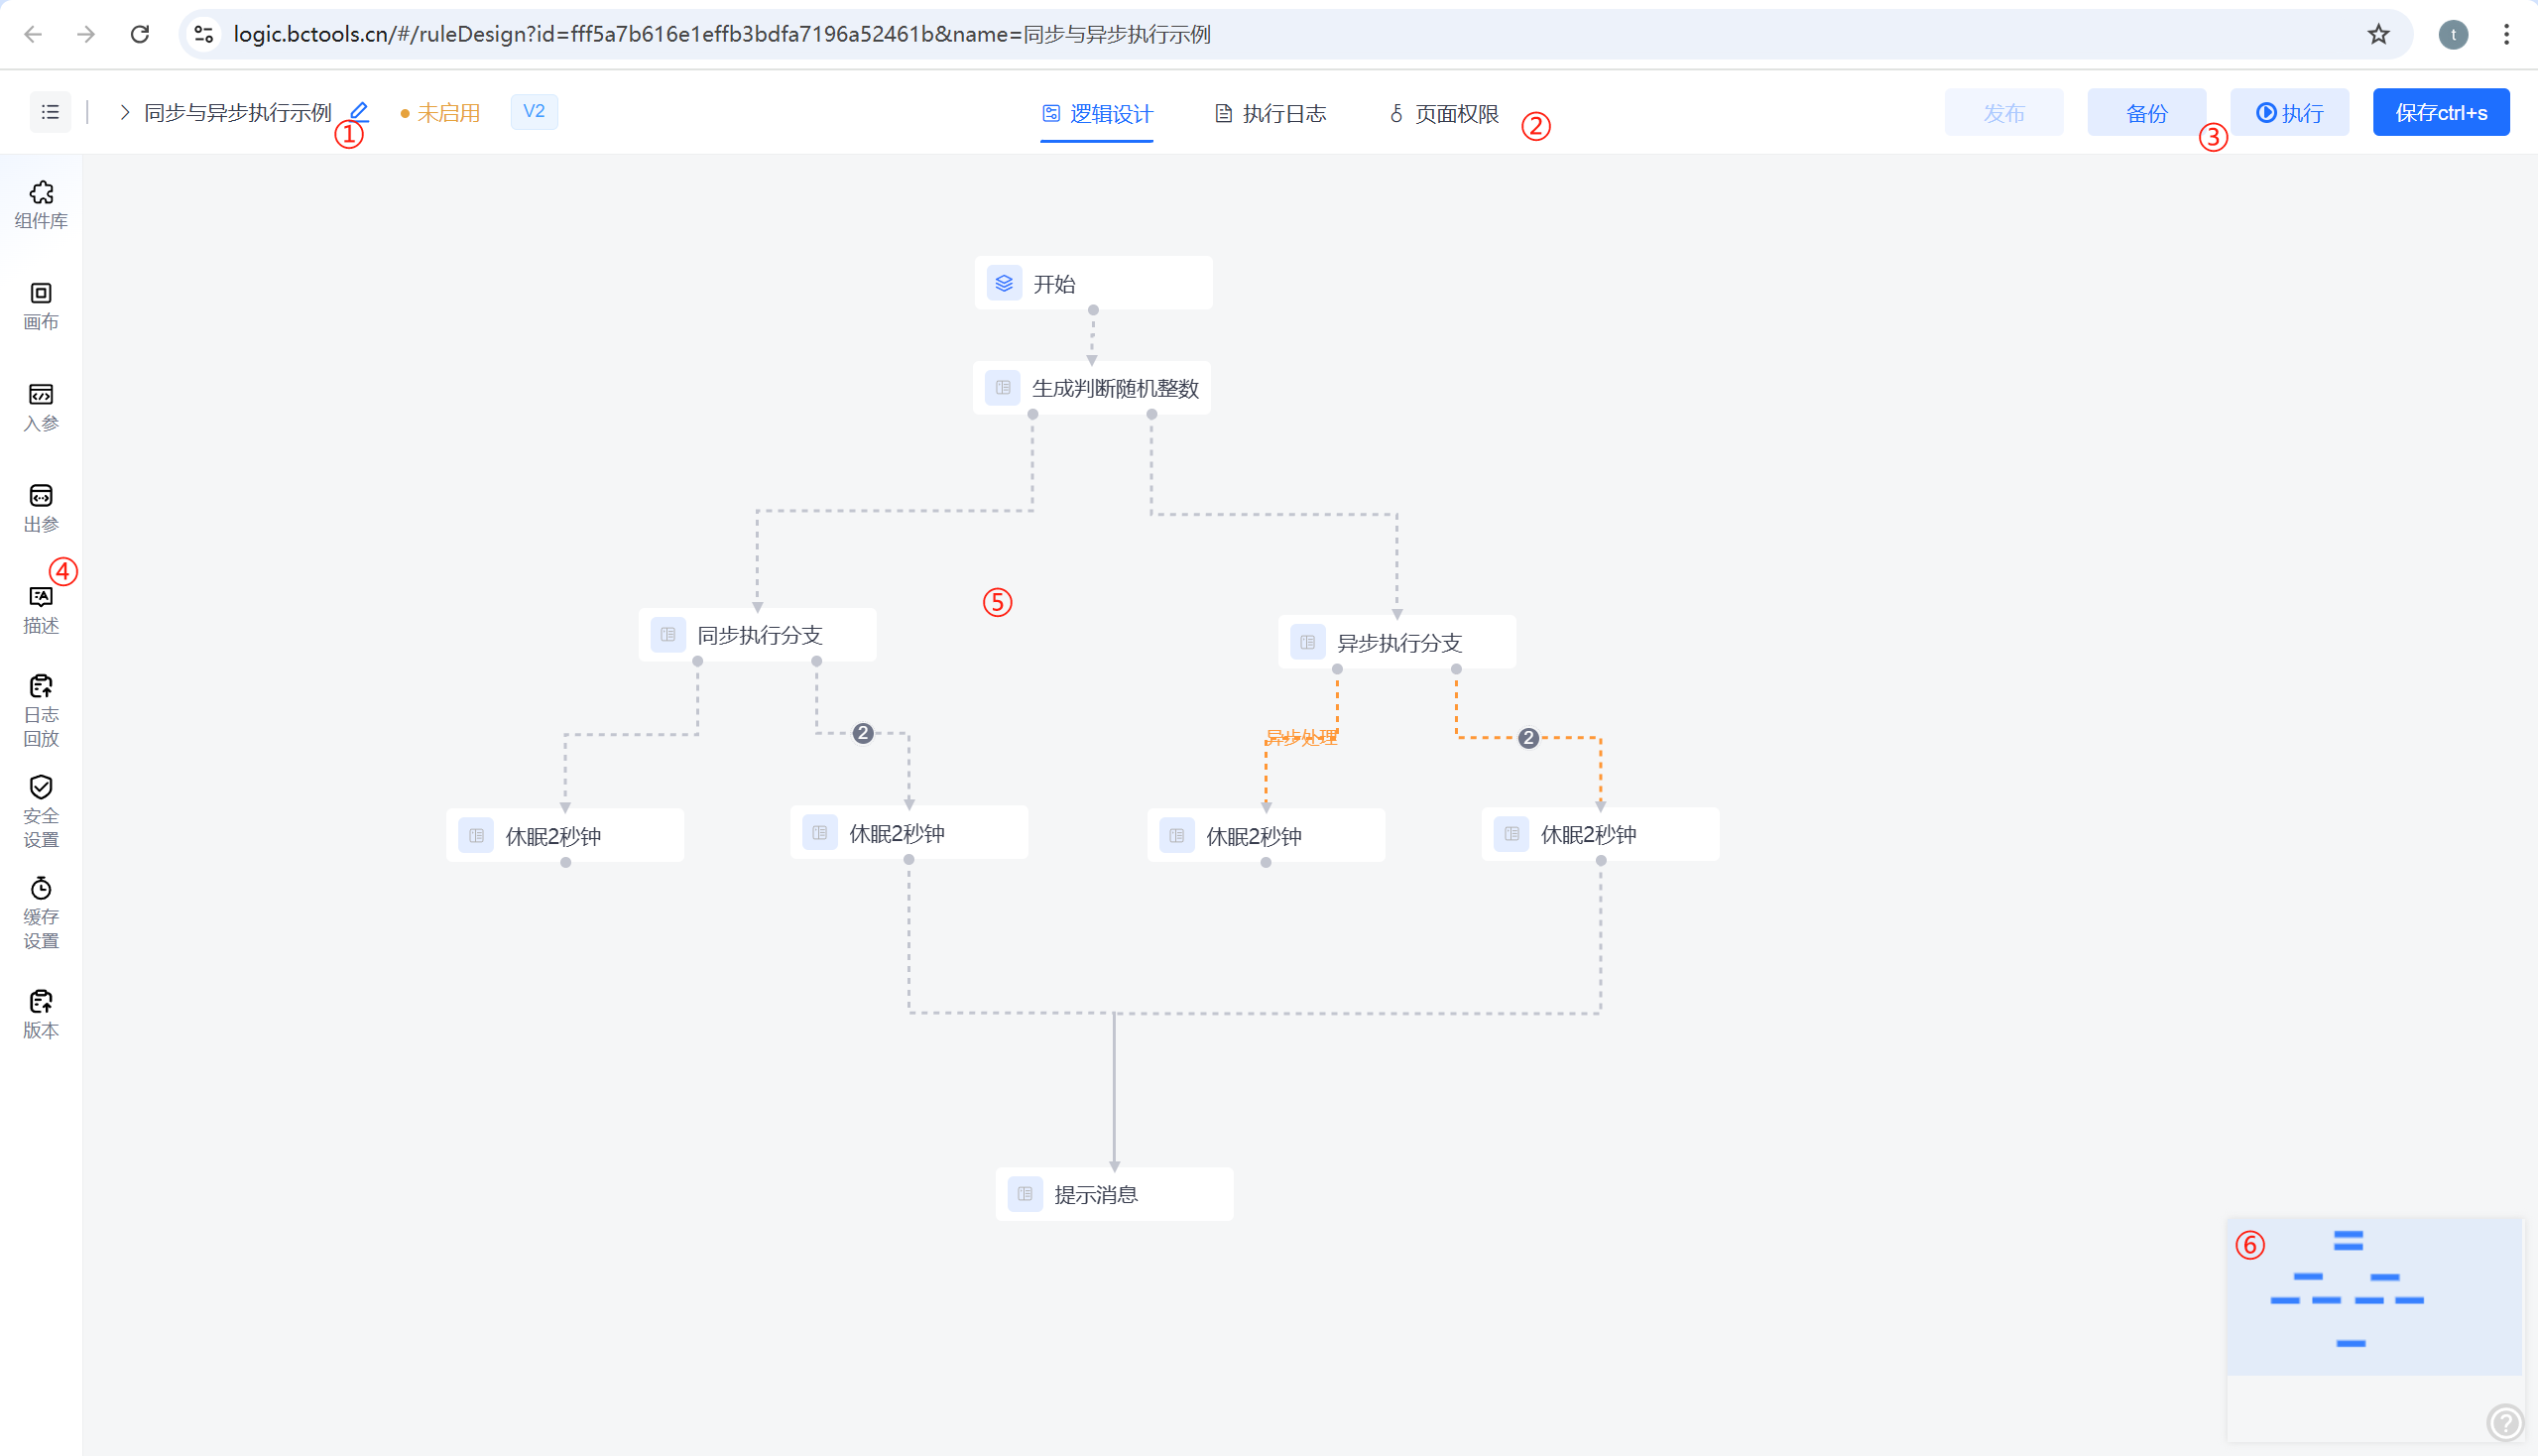Switch to the 页面权限 tab
This screenshot has height=1456, width=2538.
[1444, 114]
